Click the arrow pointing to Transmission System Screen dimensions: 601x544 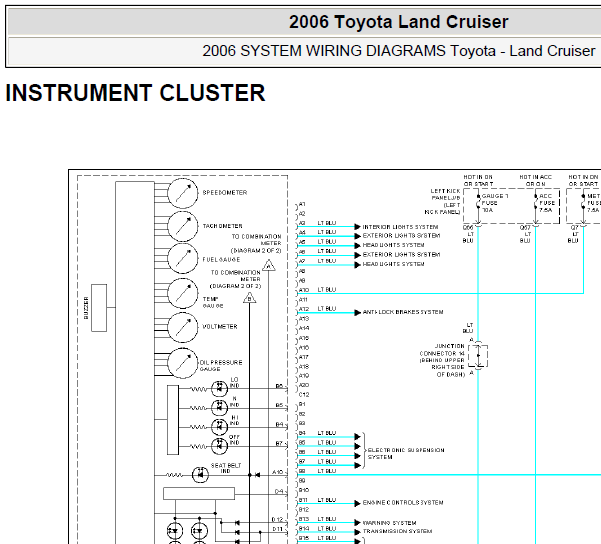[x=358, y=532]
